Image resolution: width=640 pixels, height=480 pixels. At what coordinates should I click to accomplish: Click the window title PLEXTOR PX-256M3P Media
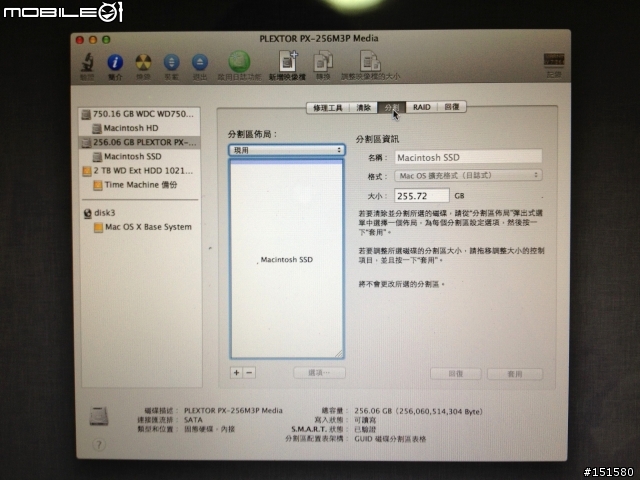tap(319, 38)
